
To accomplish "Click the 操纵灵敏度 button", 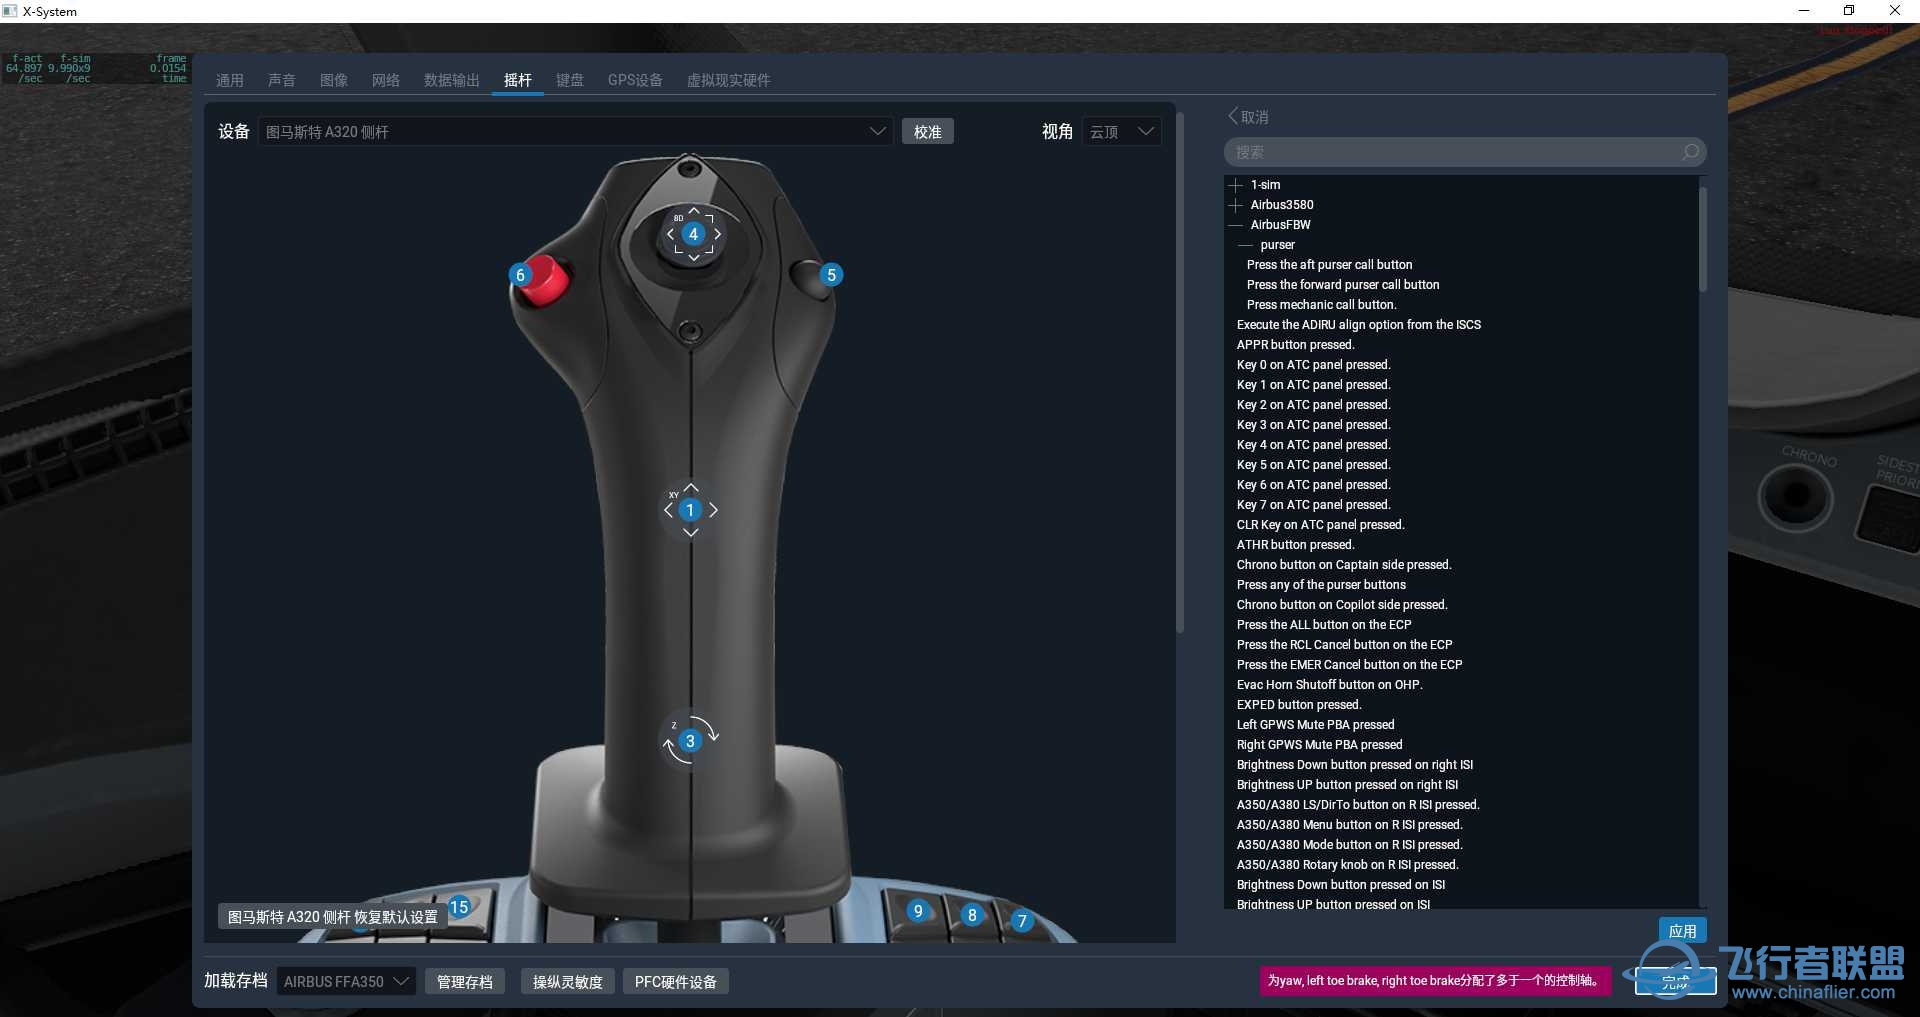I will [x=568, y=982].
